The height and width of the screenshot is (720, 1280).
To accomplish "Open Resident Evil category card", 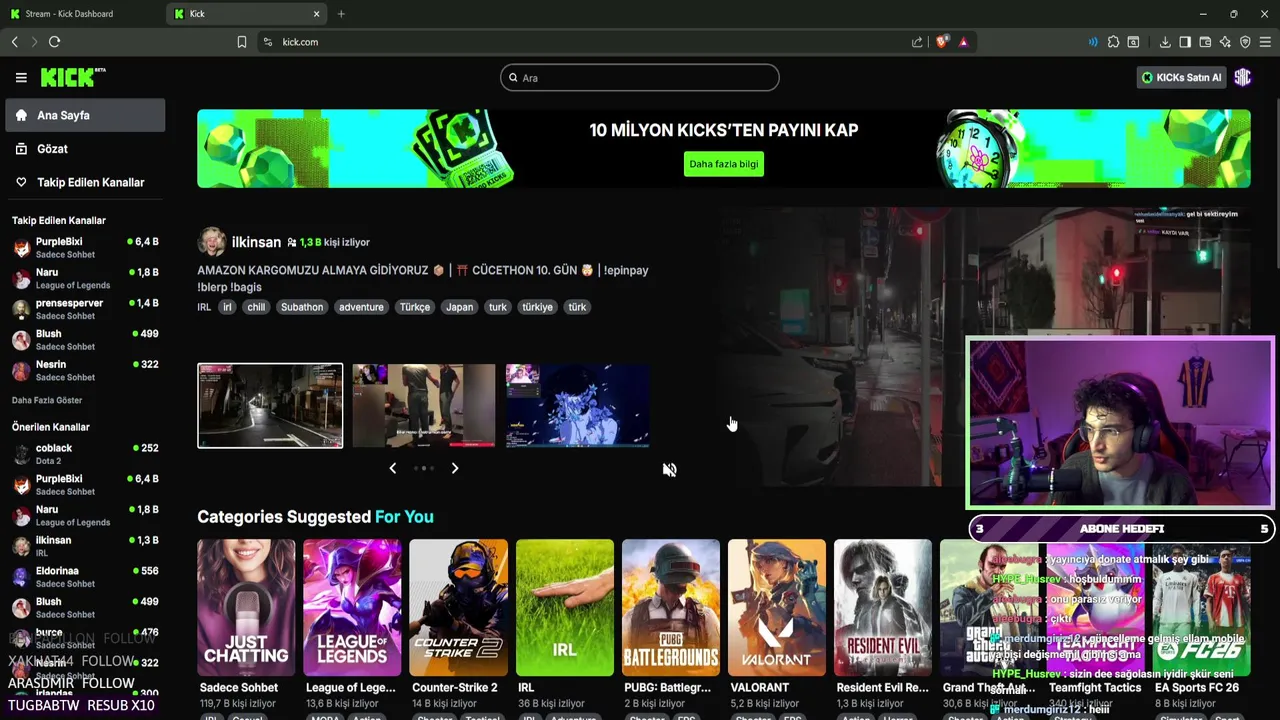I will pos(883,608).
